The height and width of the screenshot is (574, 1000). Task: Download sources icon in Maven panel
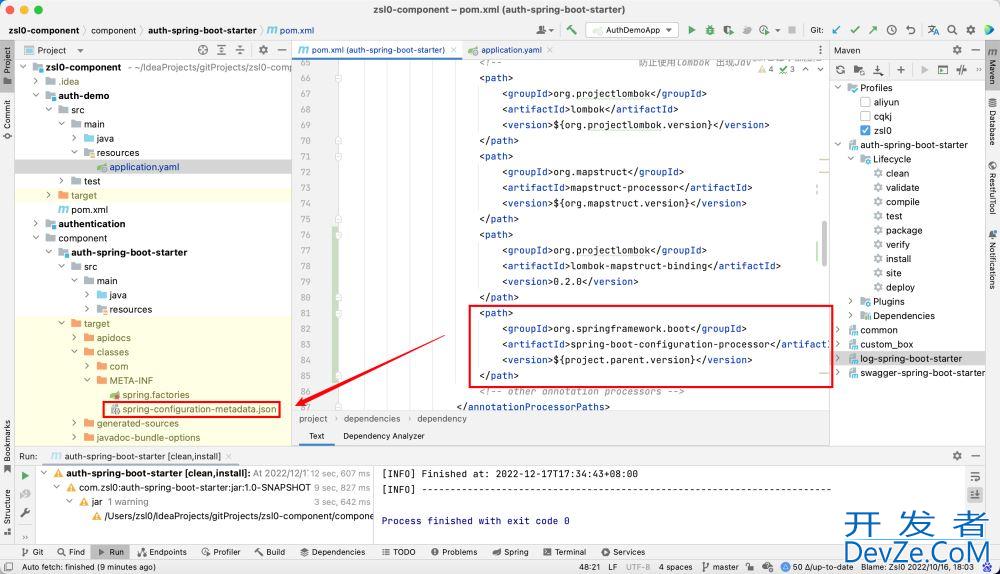pos(878,70)
